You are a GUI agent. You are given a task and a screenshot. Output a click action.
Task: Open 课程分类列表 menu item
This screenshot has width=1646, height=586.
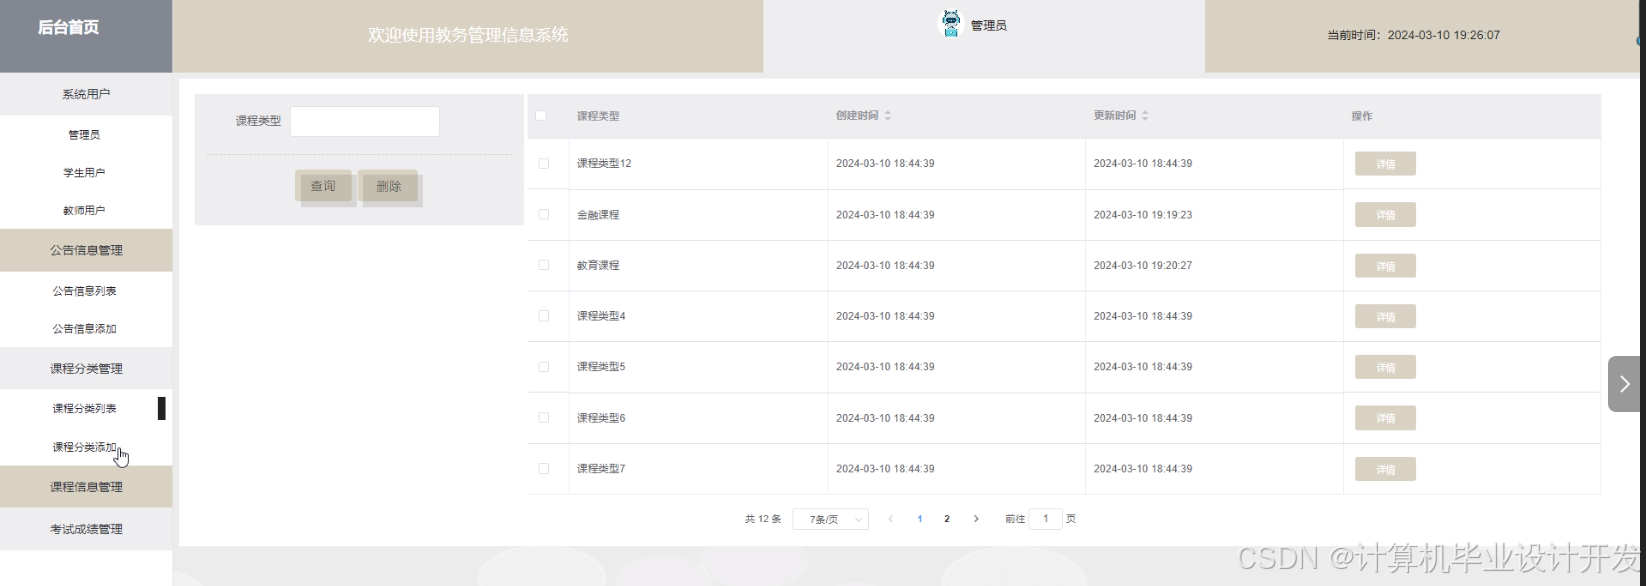[84, 409]
